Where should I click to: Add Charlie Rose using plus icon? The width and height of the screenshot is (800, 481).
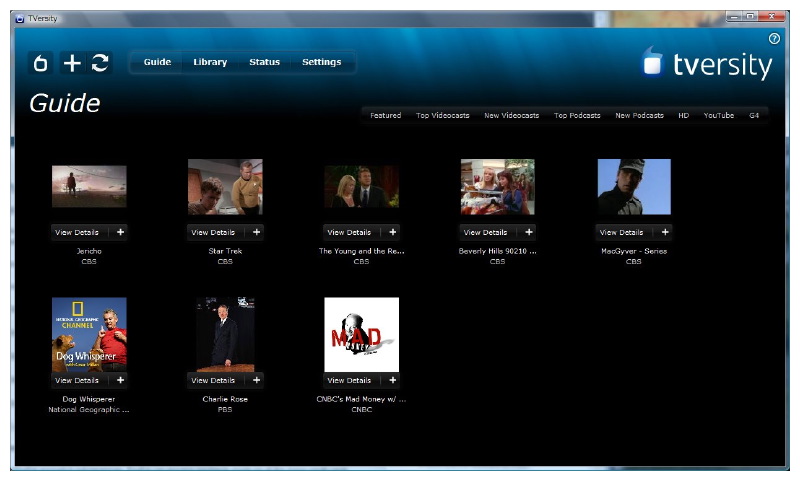[x=256, y=380]
